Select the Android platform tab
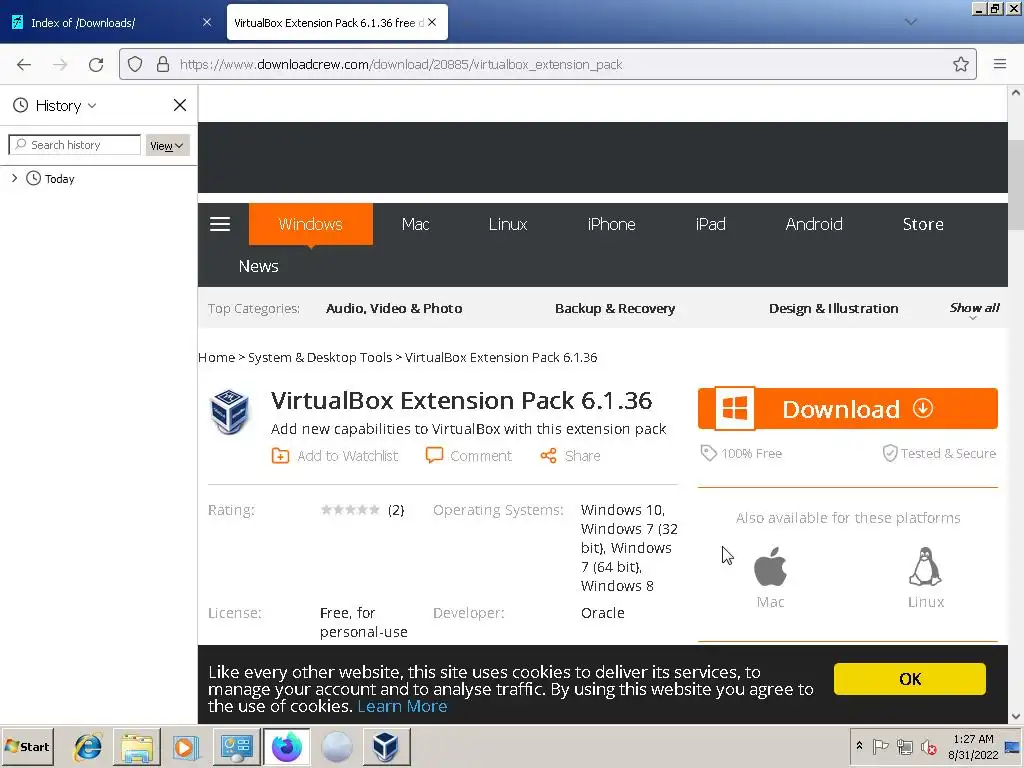The image size is (1024, 768). 814,224
